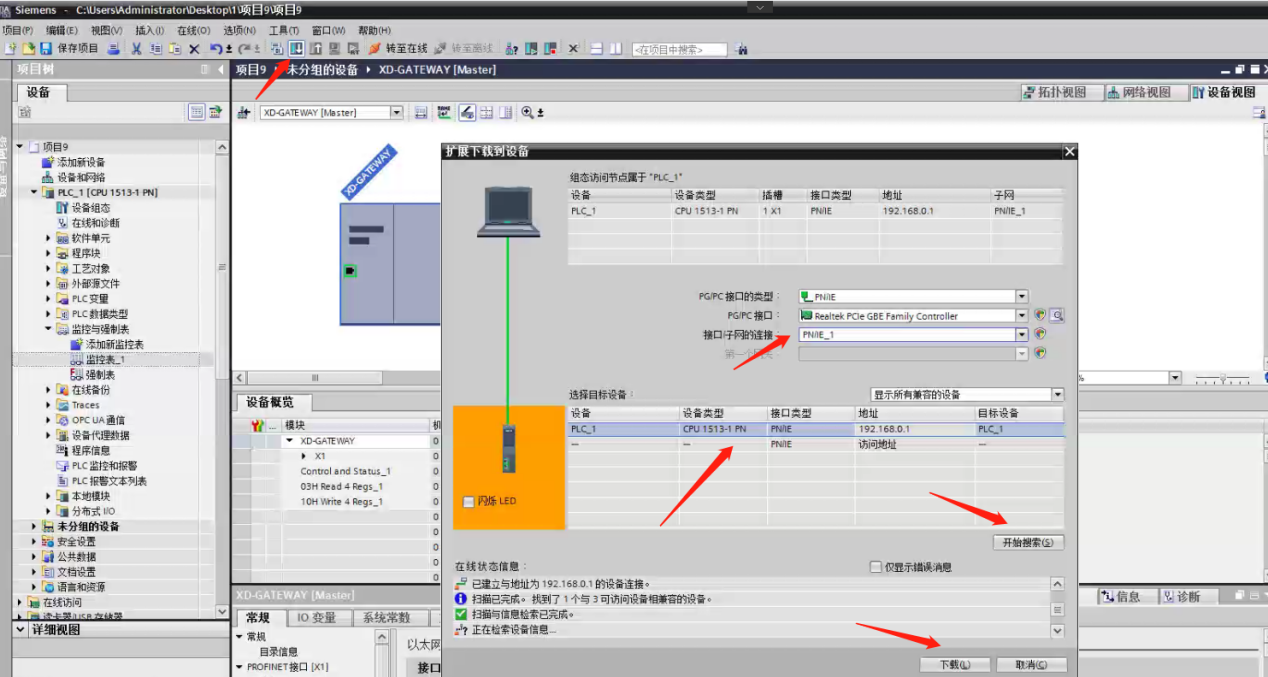Click the shield icon beside PG/PC interface
This screenshot has height=677, width=1268.
(1040, 315)
